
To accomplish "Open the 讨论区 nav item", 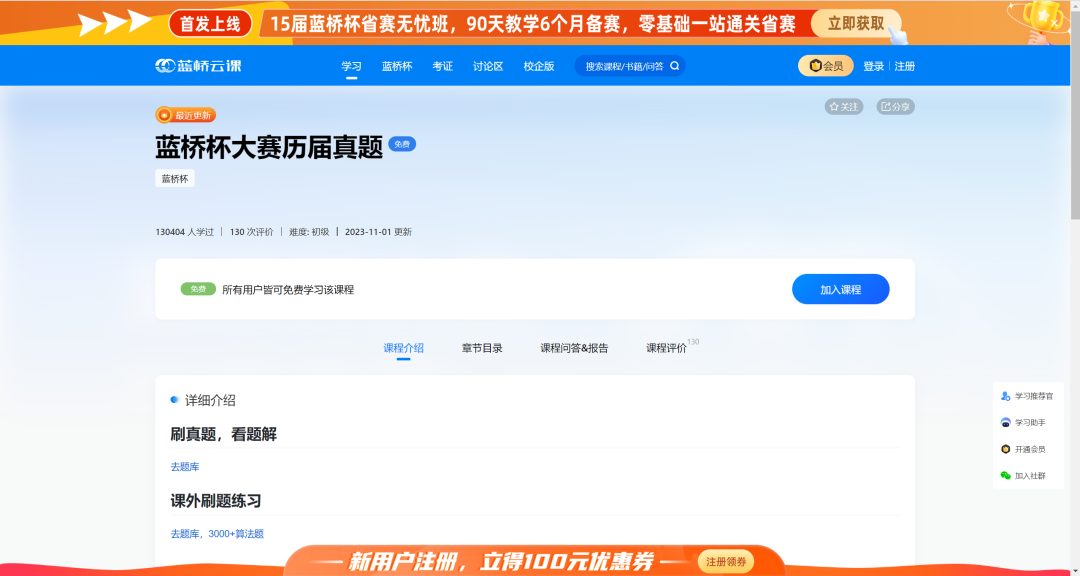I will pyautogui.click(x=488, y=66).
